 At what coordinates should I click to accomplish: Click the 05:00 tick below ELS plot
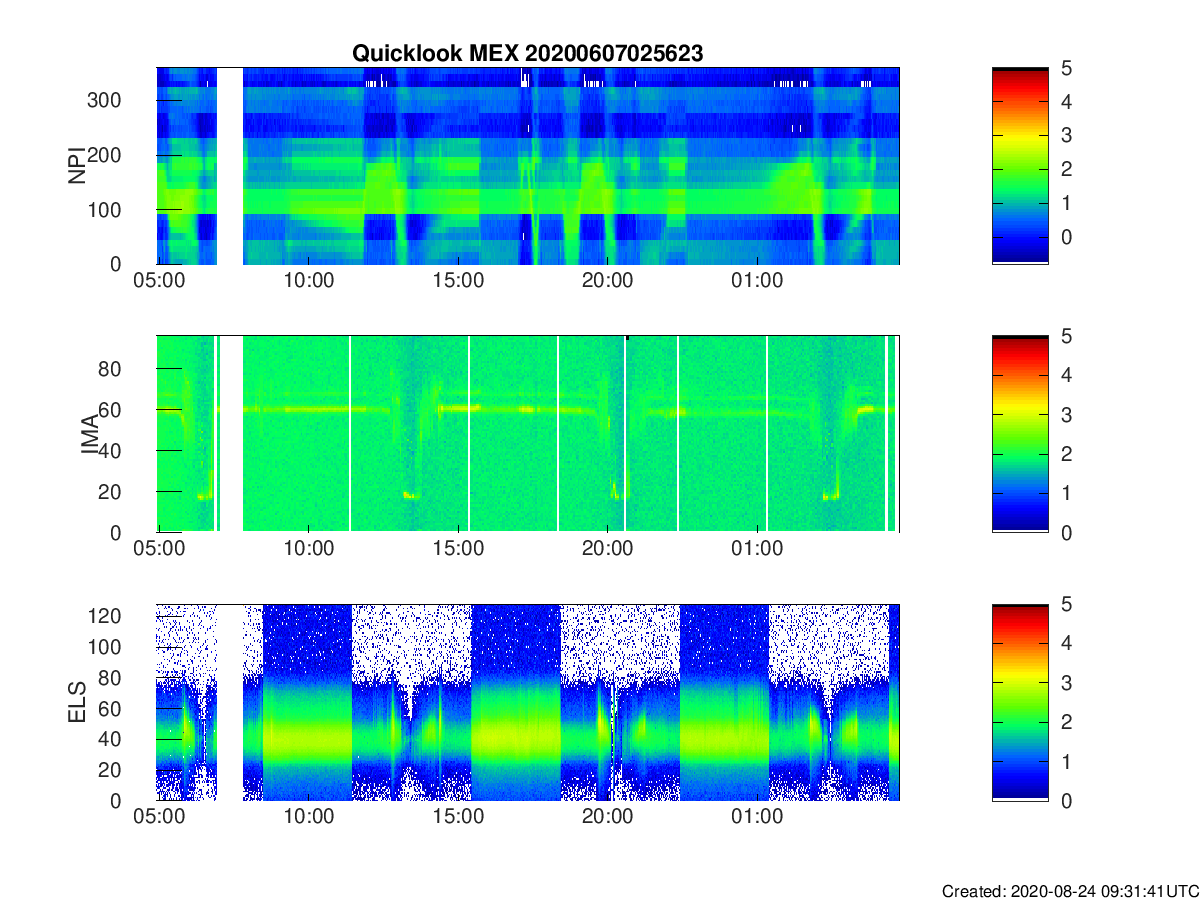160,818
